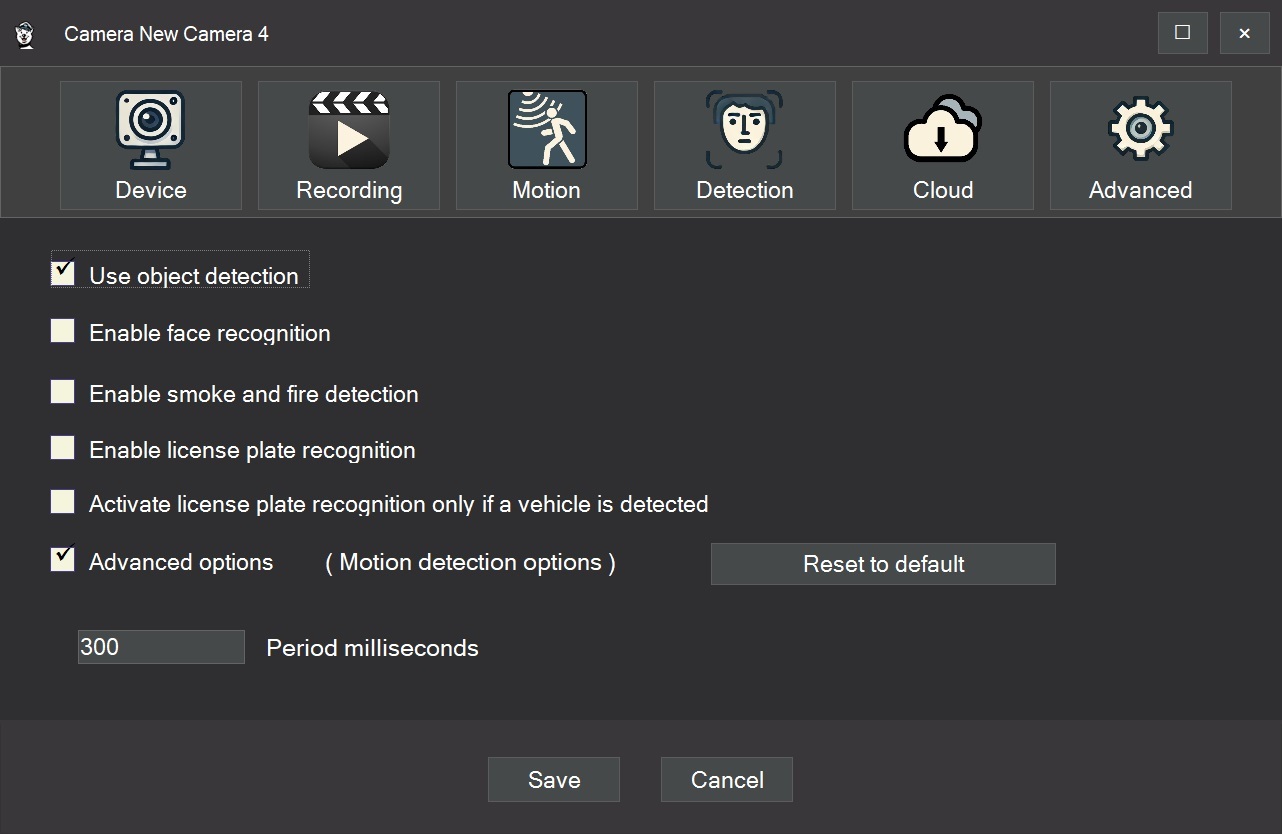Click Reset to default button
1282x834 pixels.
pos(883,564)
